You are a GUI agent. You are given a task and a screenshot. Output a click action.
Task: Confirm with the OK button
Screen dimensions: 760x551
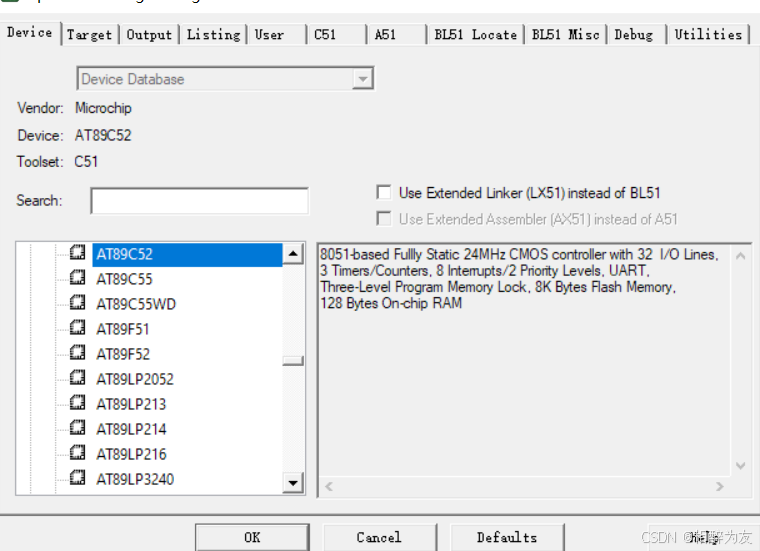tap(252, 537)
